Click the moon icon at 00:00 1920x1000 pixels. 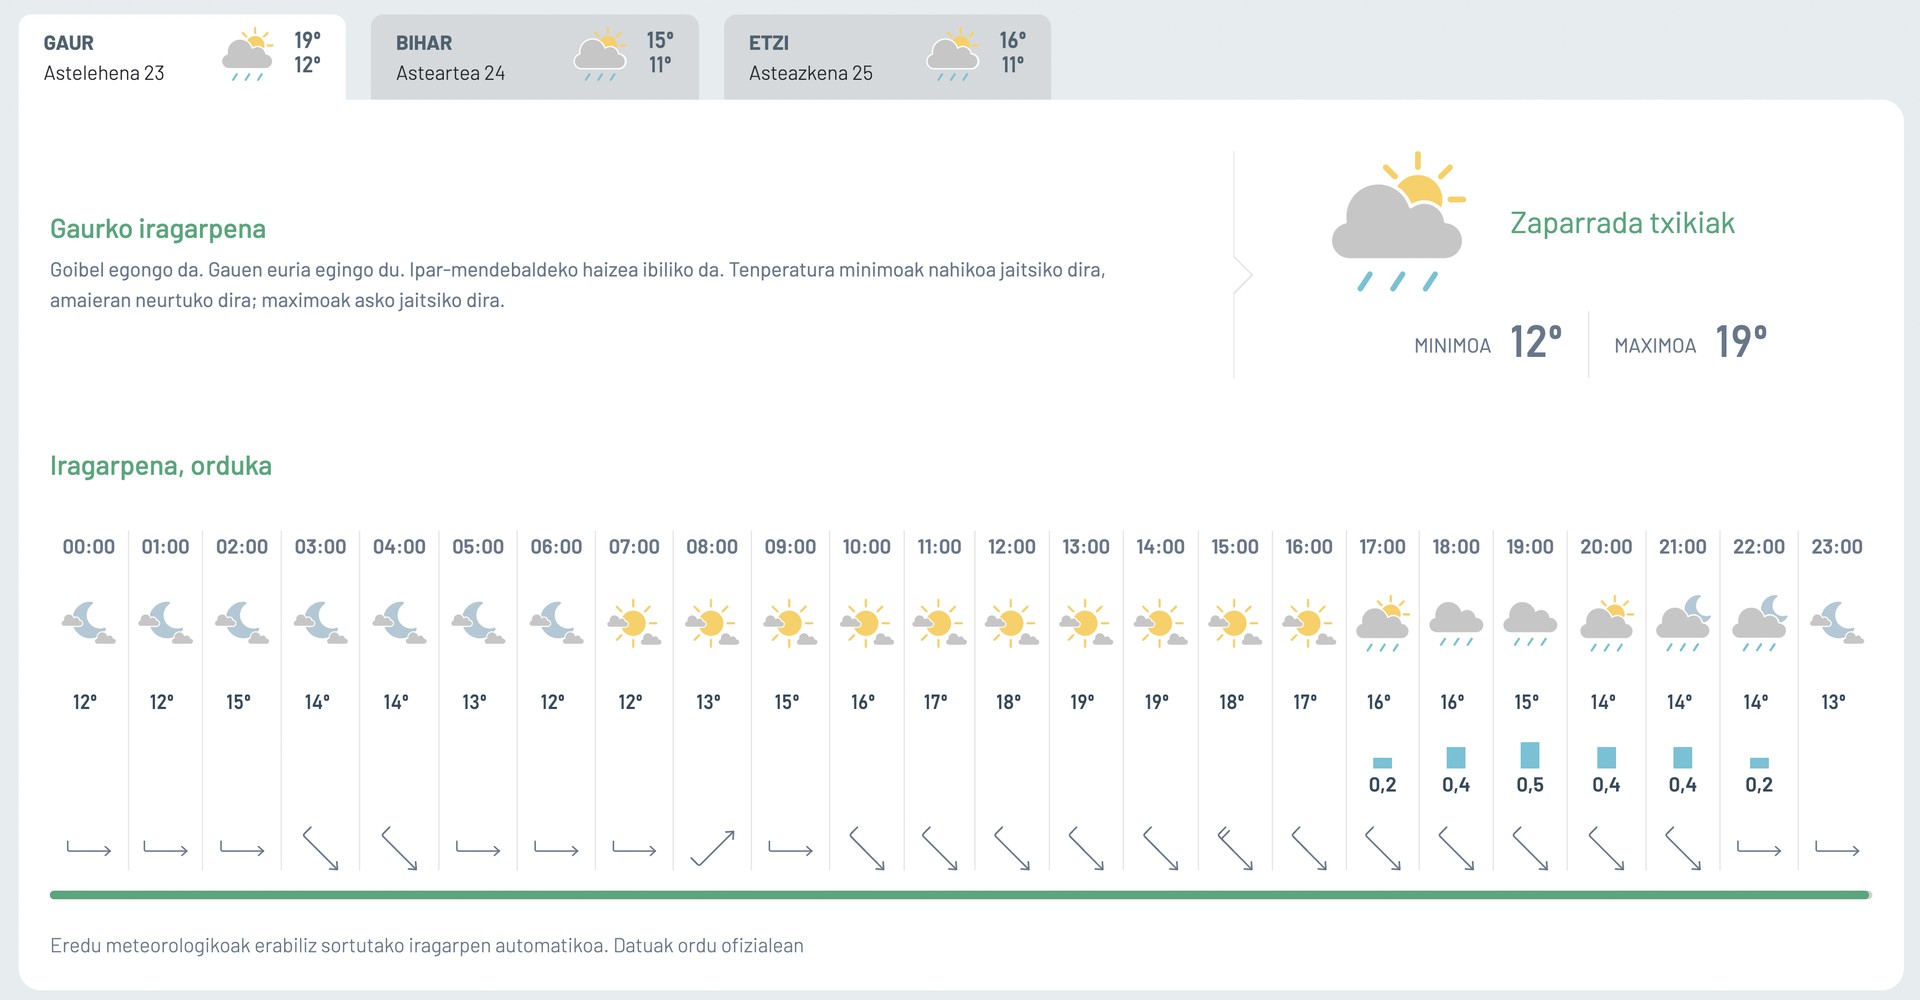click(89, 622)
